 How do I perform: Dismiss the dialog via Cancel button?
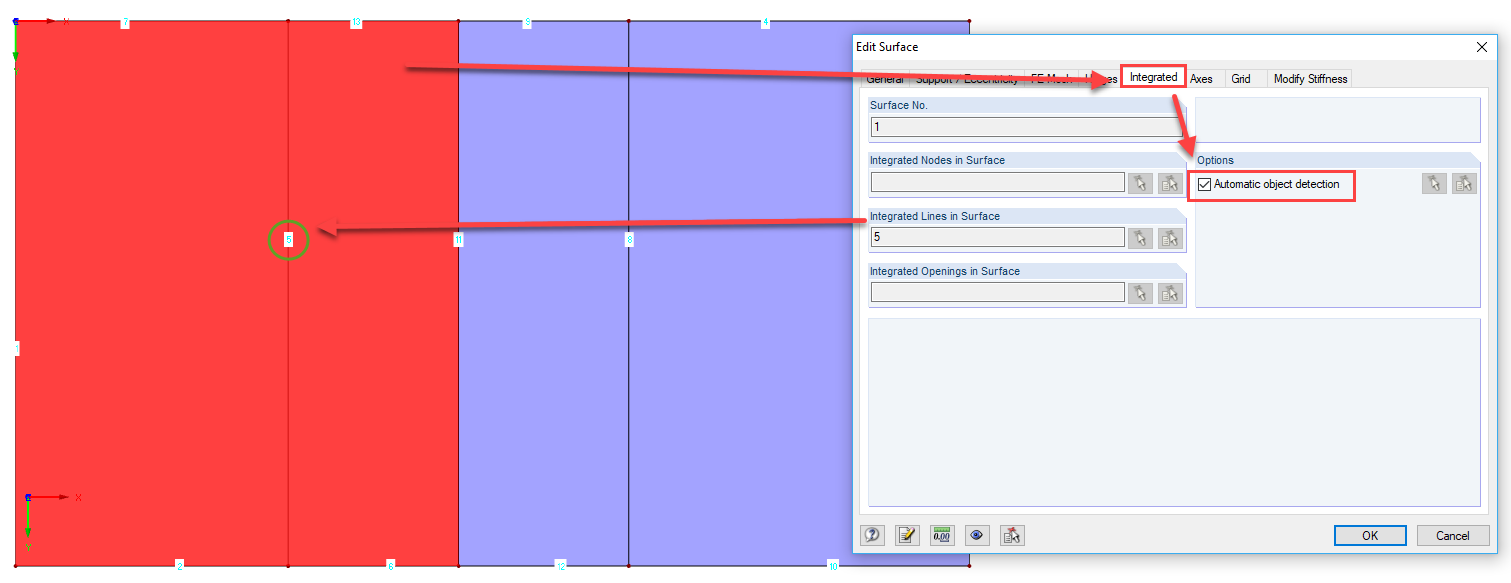tap(1453, 535)
